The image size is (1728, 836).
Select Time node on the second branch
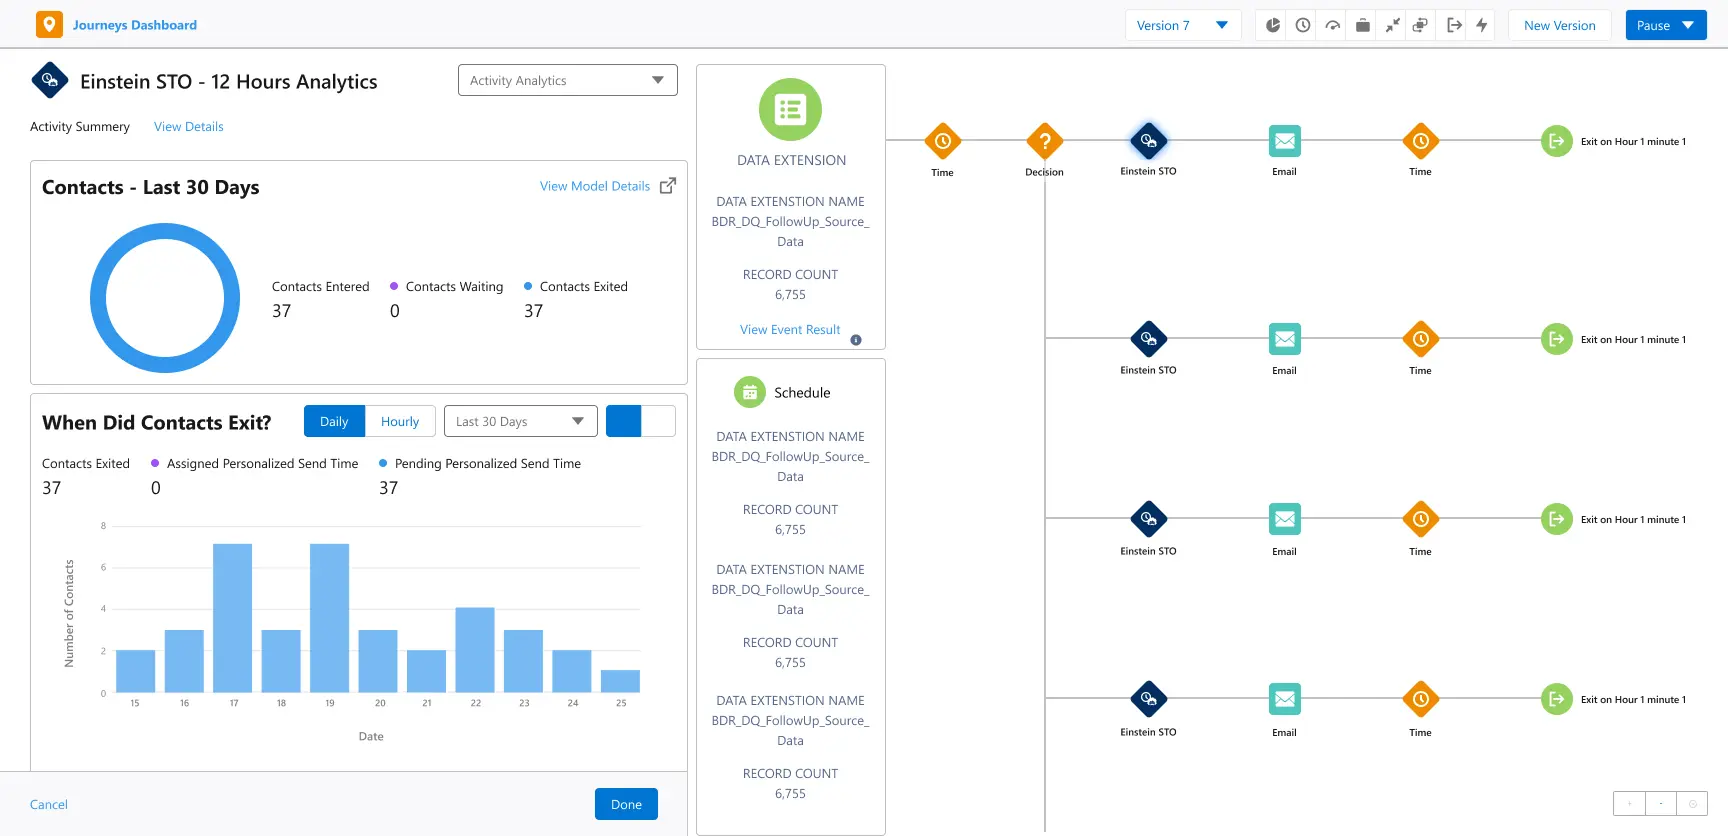pos(1421,339)
